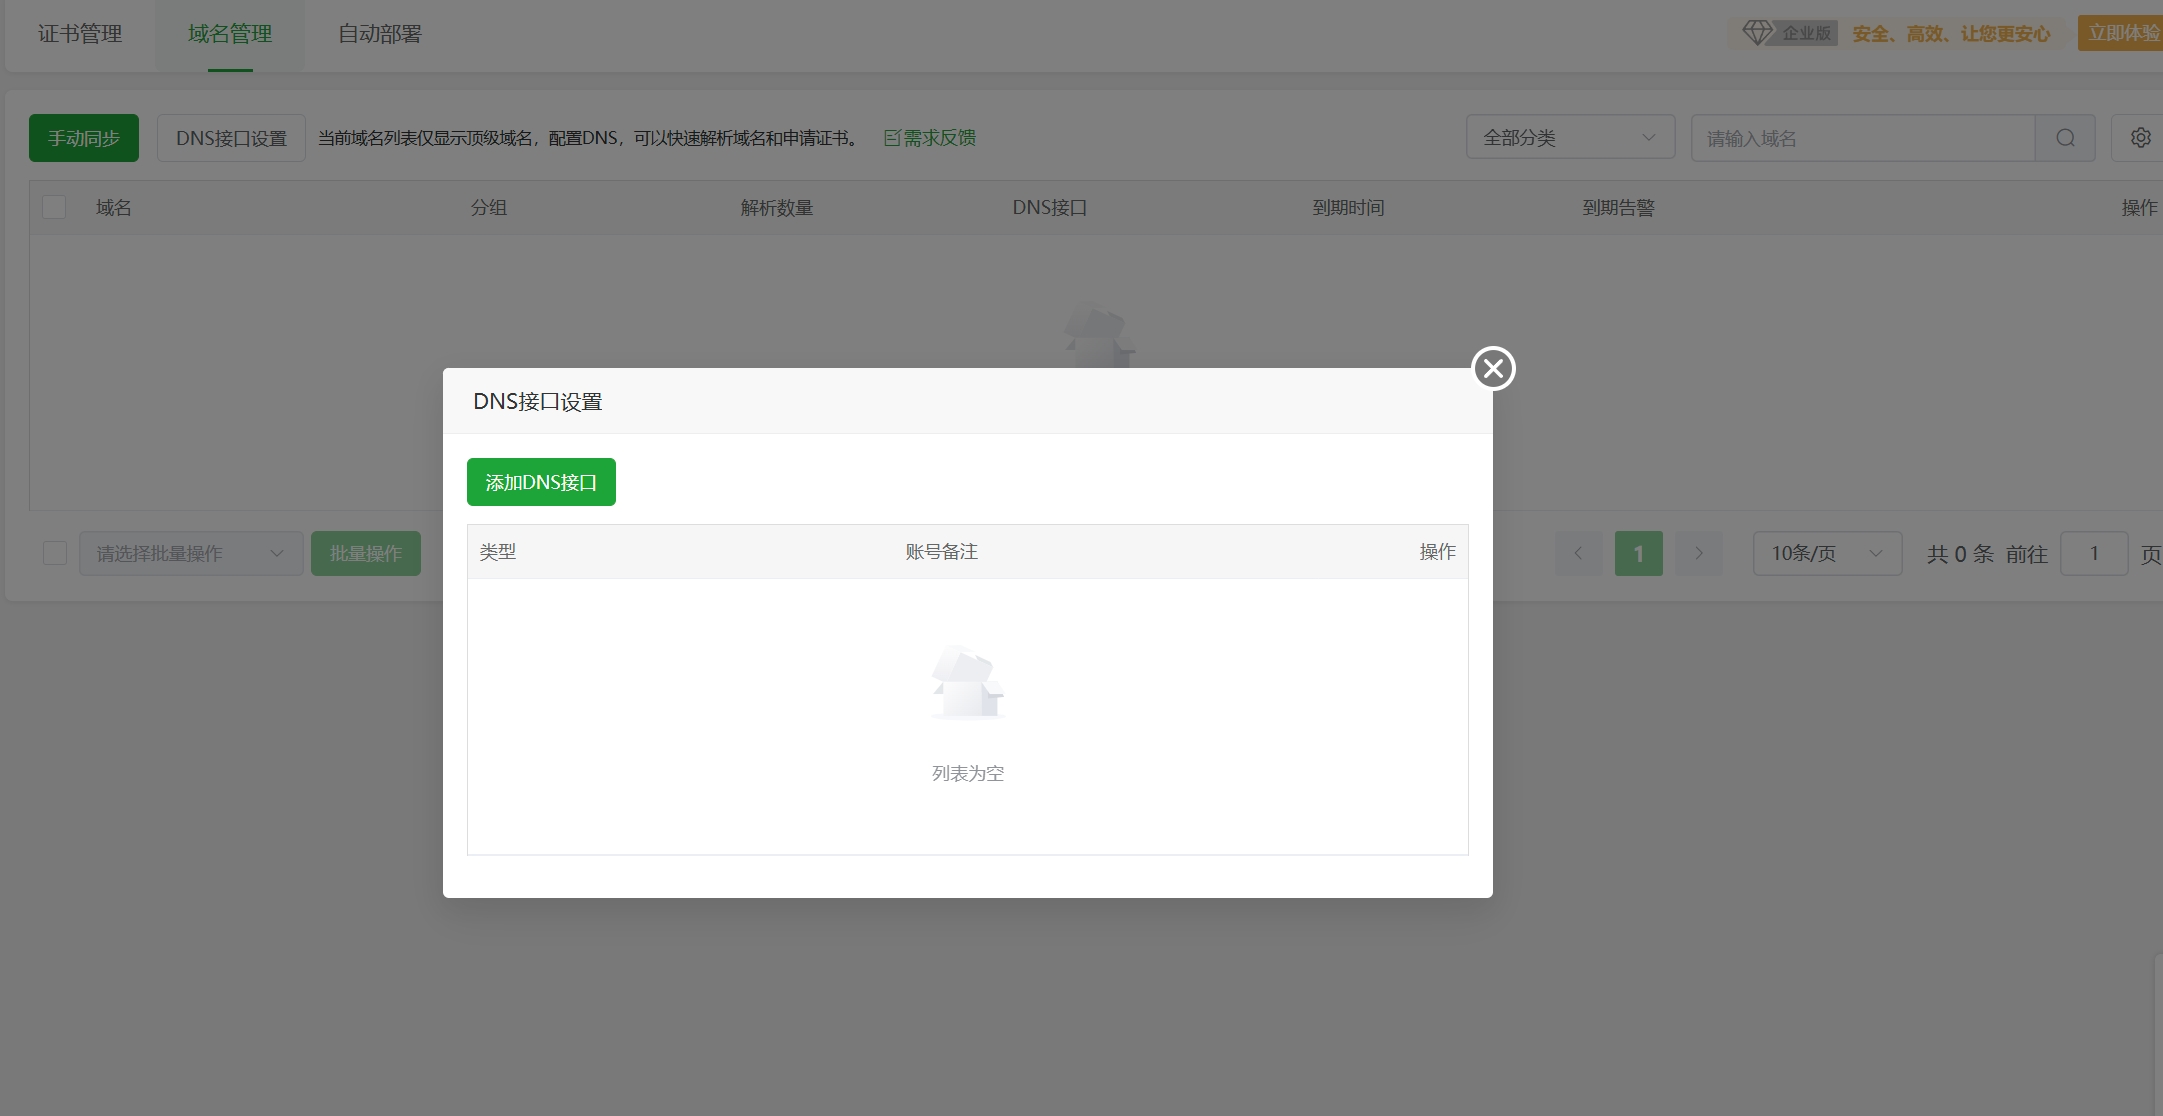
Task: Click the 手动同步 button
Action: pos(84,138)
